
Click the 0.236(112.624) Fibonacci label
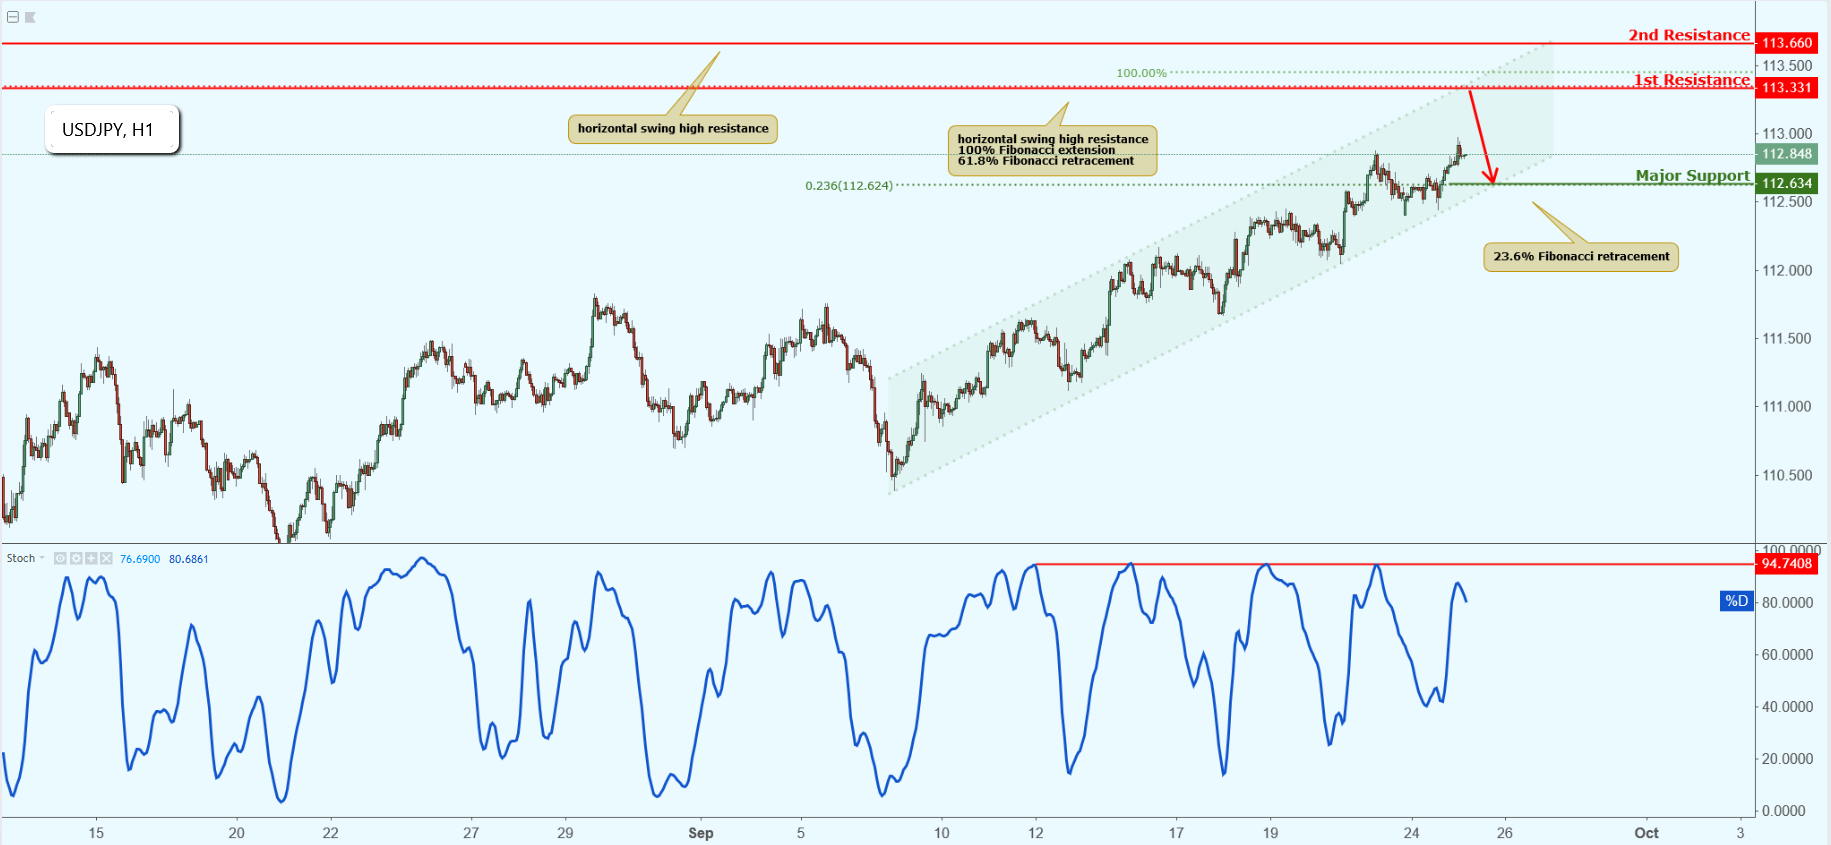click(849, 186)
